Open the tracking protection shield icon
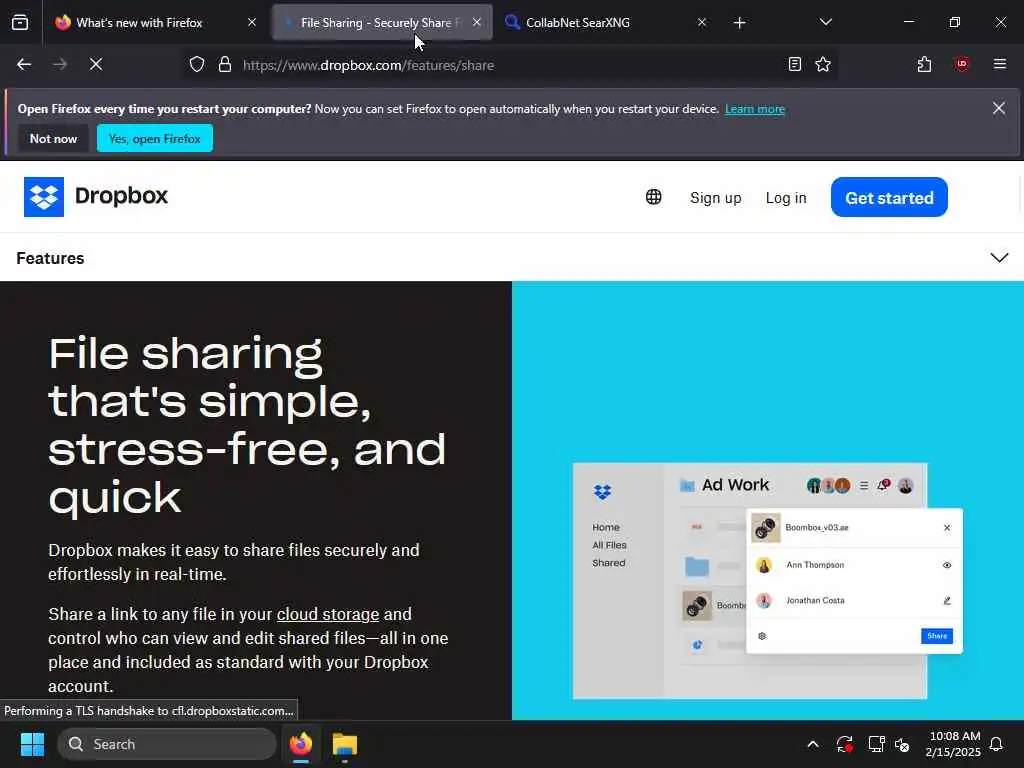The width and height of the screenshot is (1024, 768). point(197,65)
